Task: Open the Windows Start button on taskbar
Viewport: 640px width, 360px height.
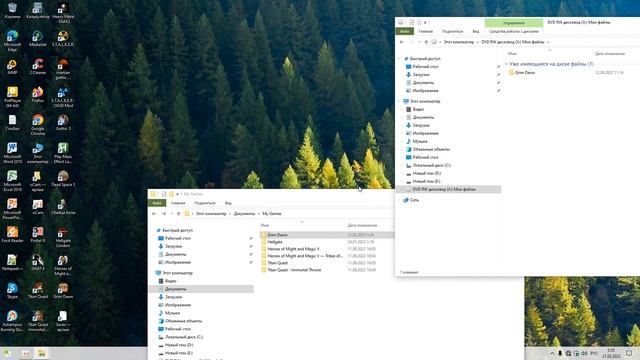Action: (7, 353)
